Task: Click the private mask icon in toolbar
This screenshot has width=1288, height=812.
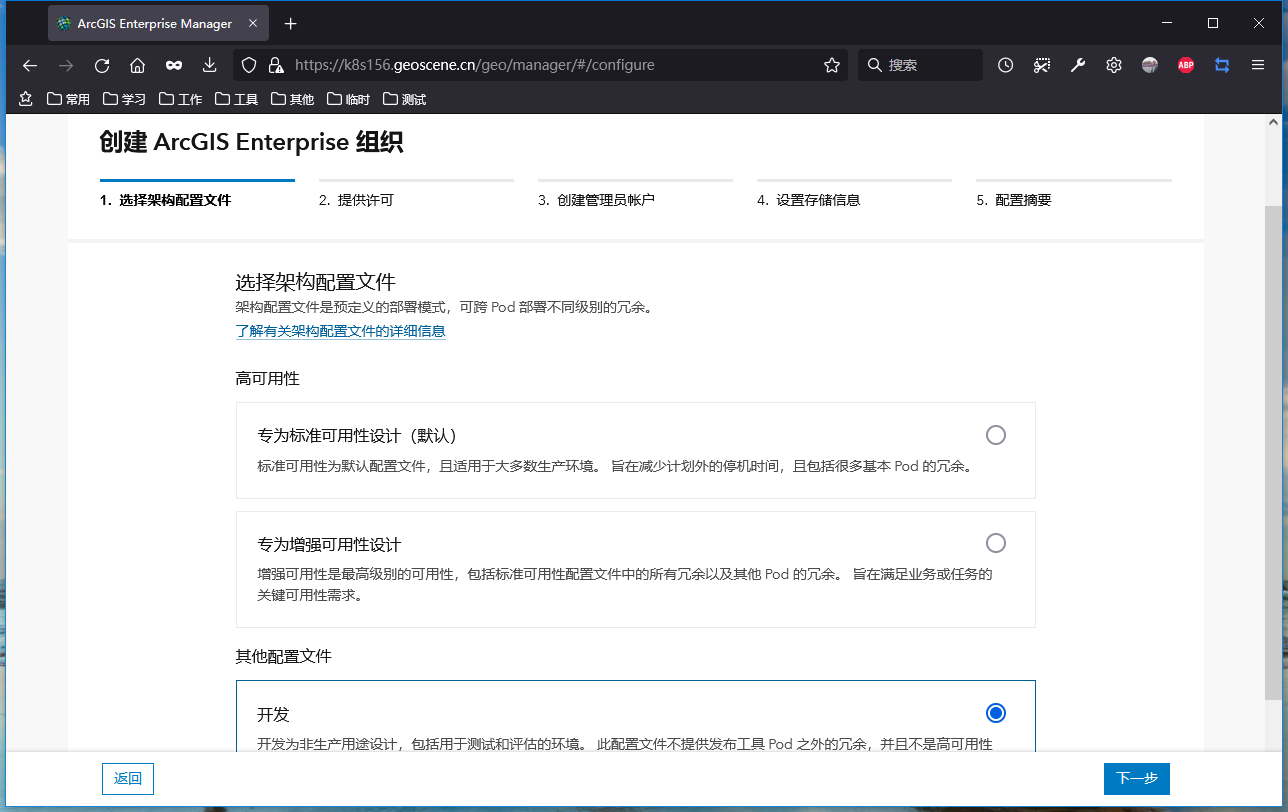Action: (x=174, y=65)
